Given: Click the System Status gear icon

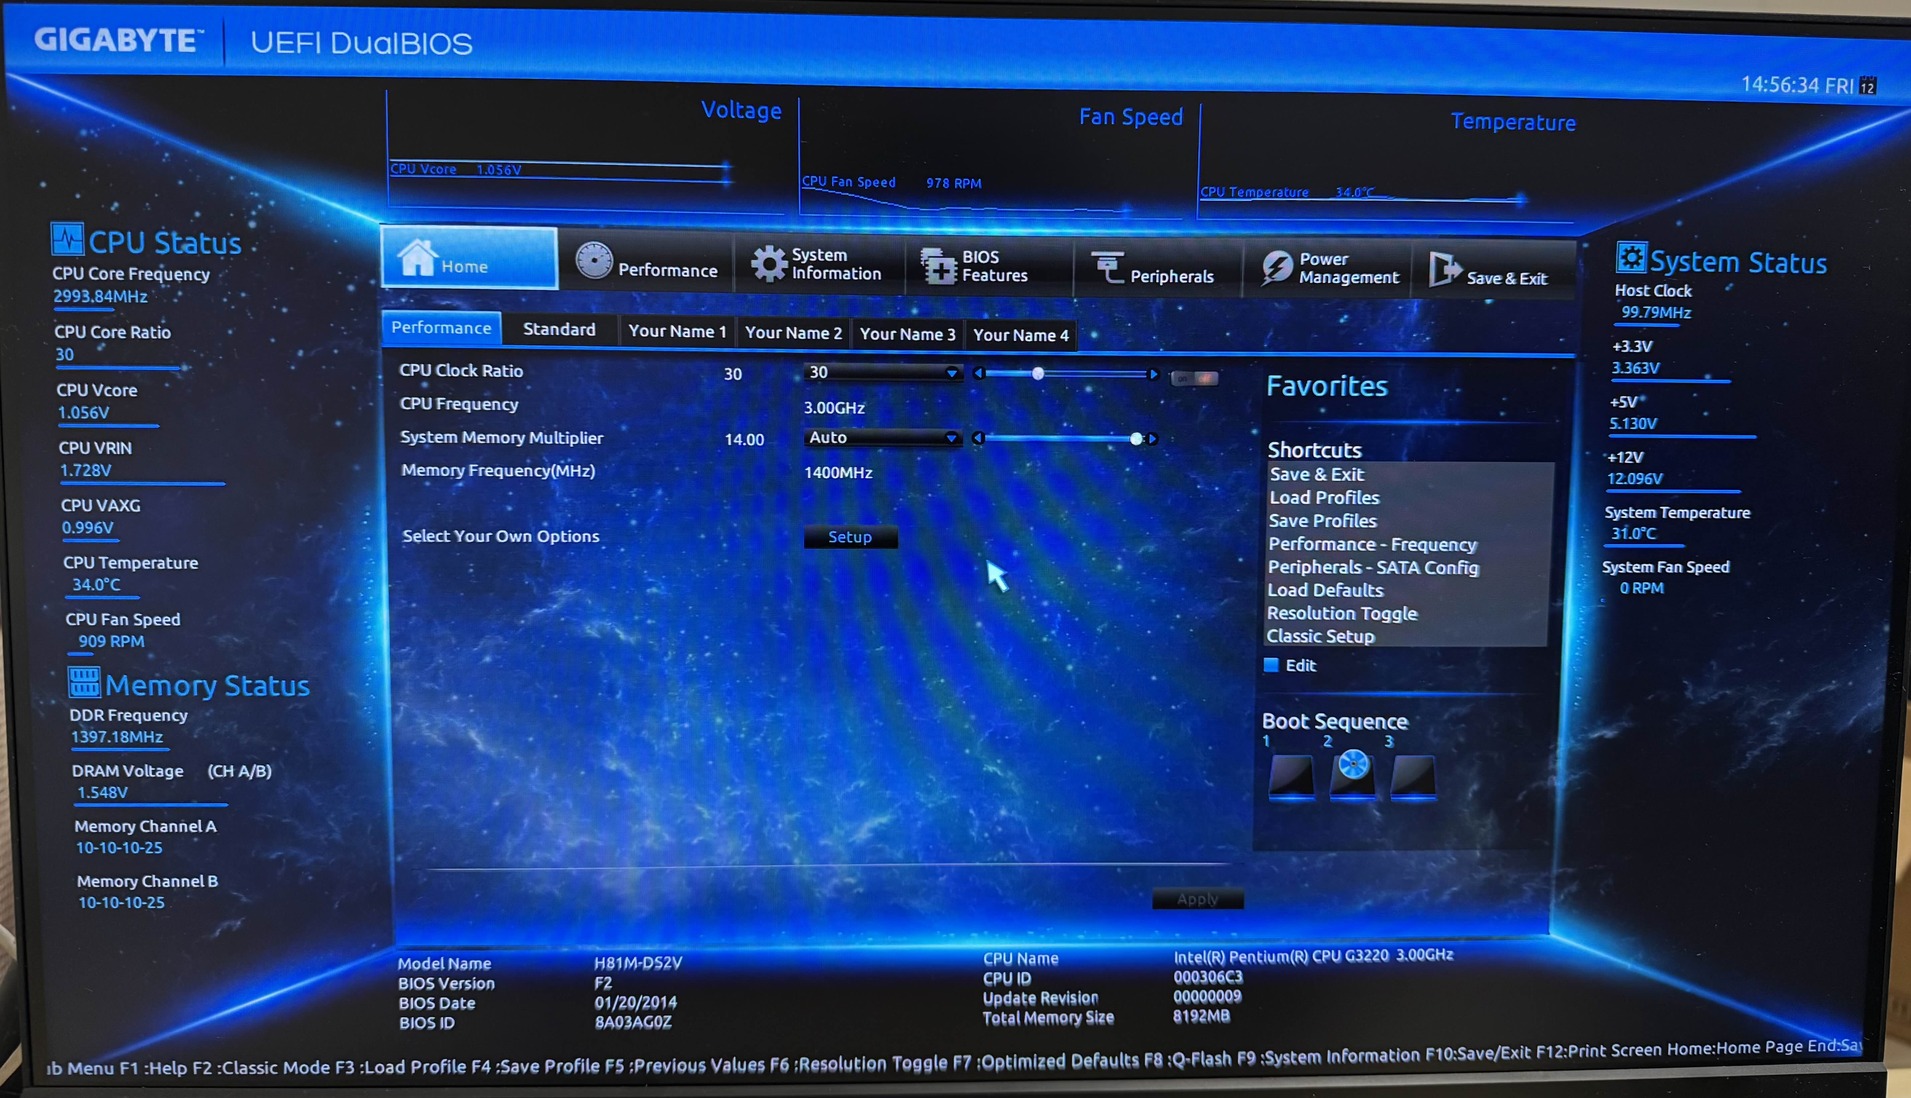Looking at the screenshot, I should (x=1630, y=258).
